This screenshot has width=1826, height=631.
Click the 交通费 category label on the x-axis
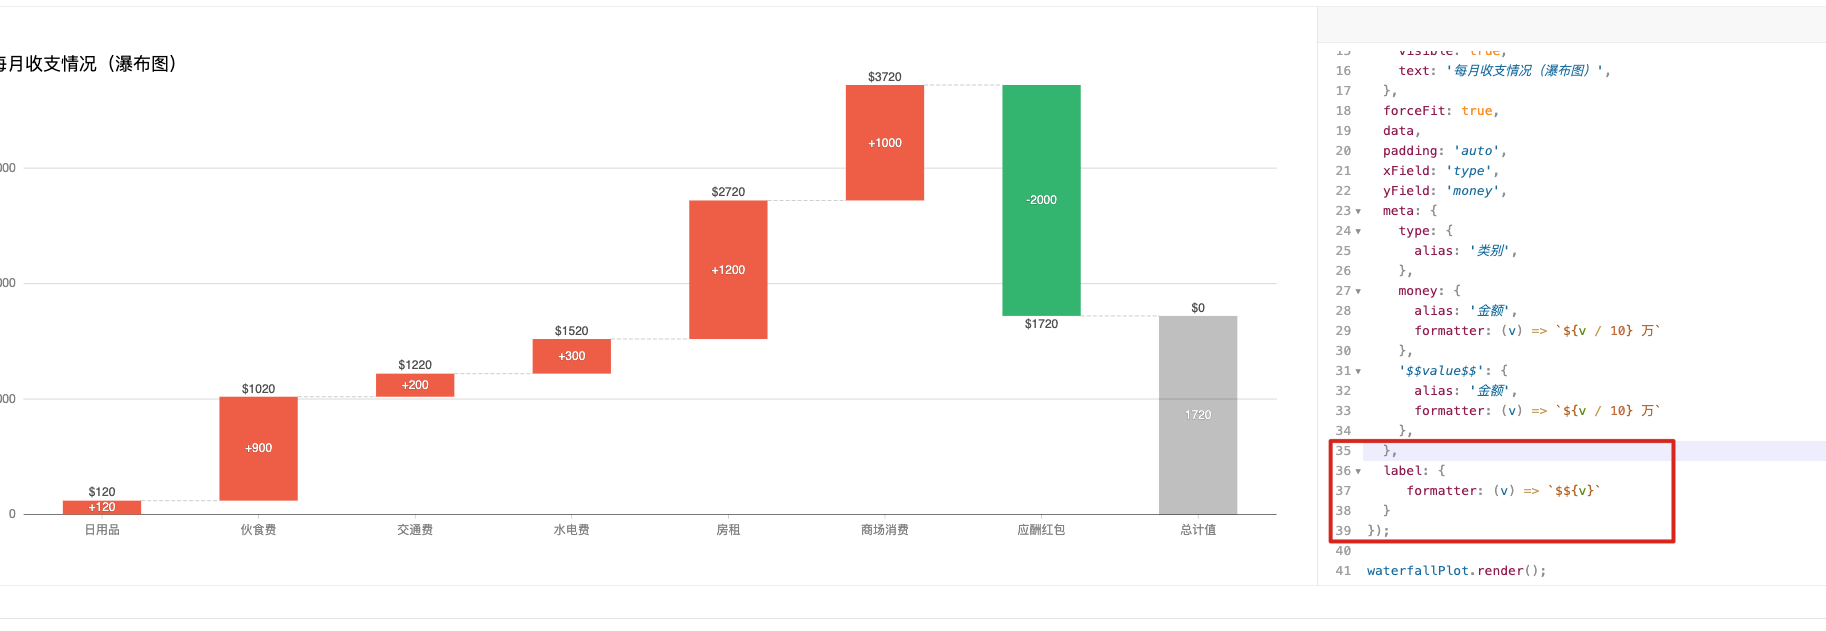[414, 529]
